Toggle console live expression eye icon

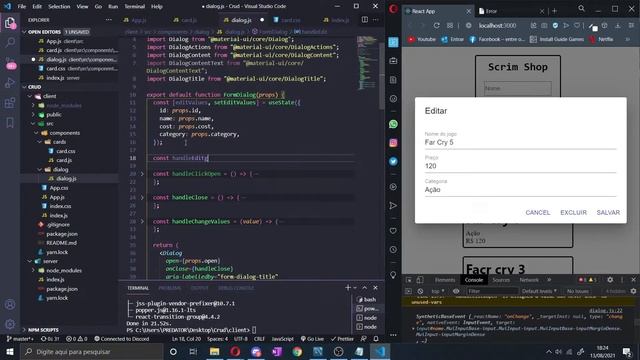point(456,291)
